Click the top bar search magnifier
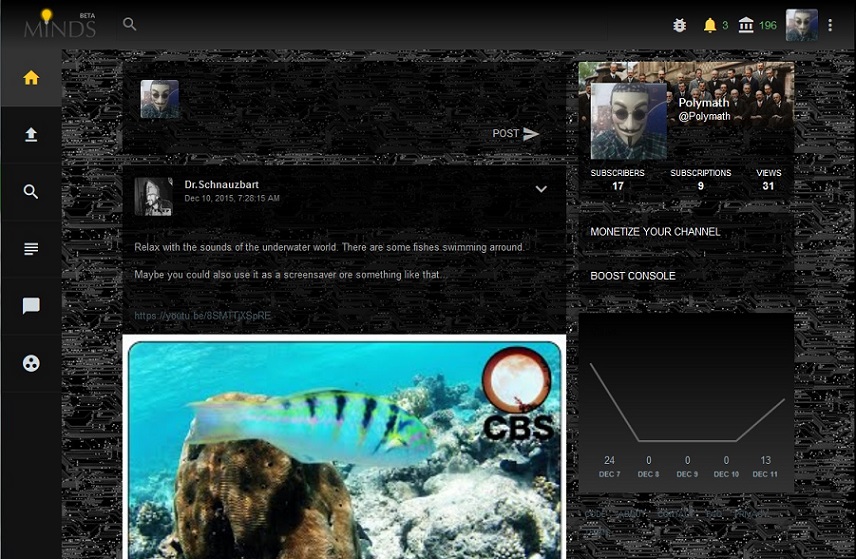856x559 pixels. [129, 24]
